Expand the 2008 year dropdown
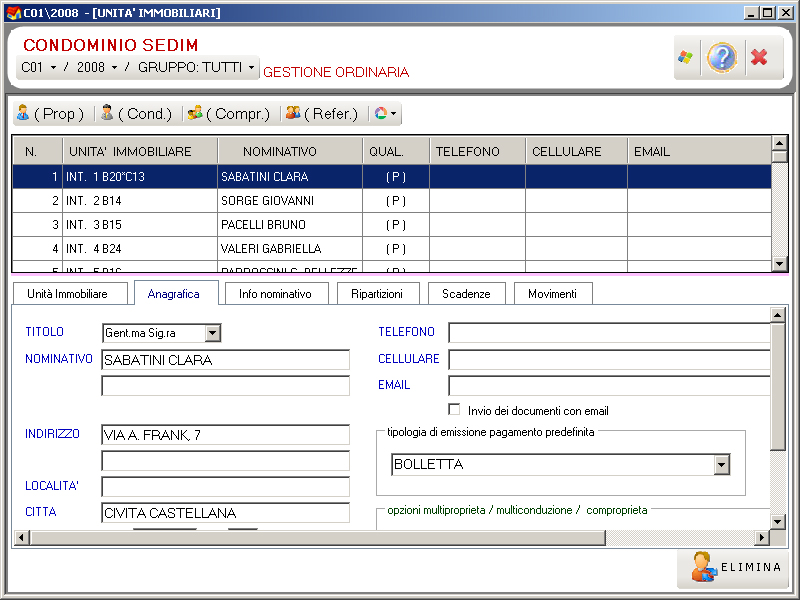Screen dimensions: 800x600 [114, 67]
